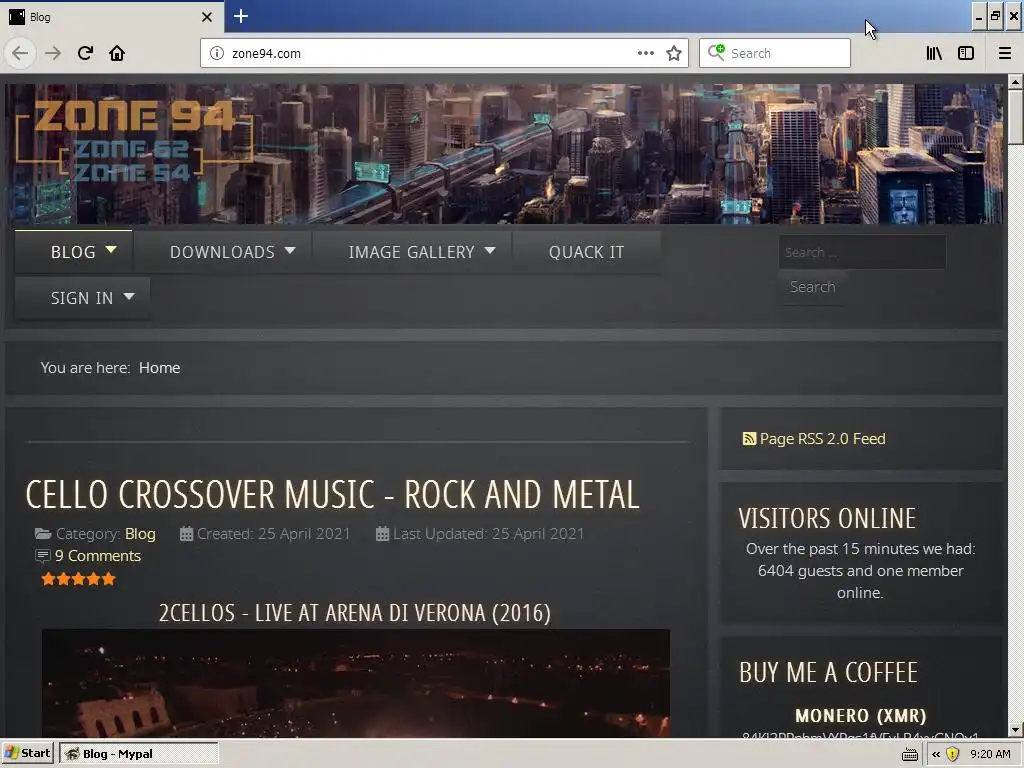Open Cello Crossover Music article title
The image size is (1024, 768).
(x=332, y=494)
